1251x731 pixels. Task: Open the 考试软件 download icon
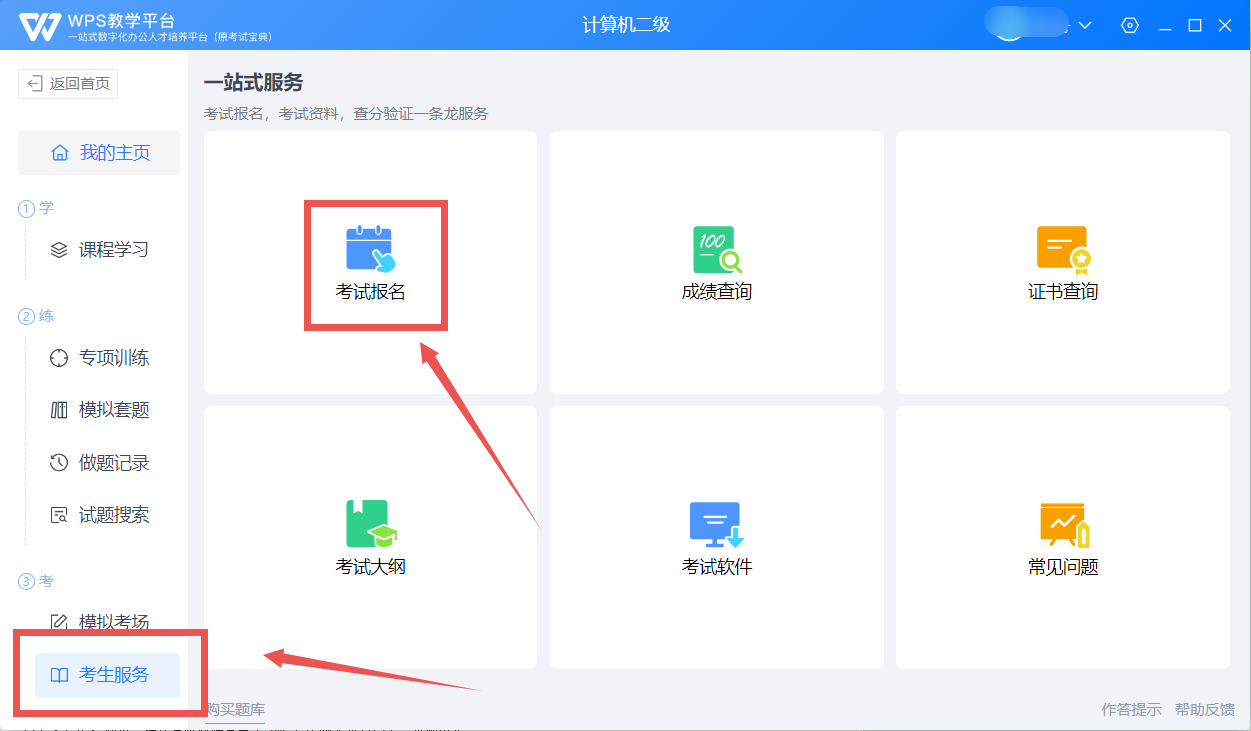pyautogui.click(x=716, y=525)
